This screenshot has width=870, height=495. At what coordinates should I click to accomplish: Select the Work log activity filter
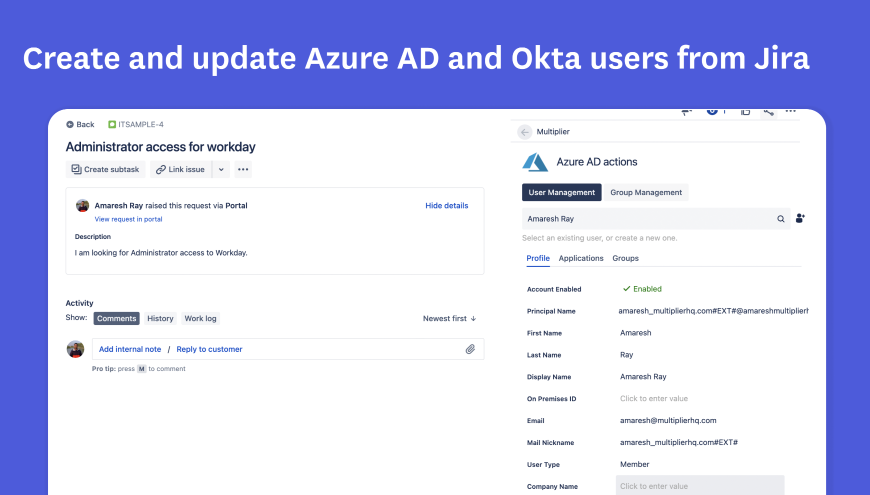[x=200, y=319]
